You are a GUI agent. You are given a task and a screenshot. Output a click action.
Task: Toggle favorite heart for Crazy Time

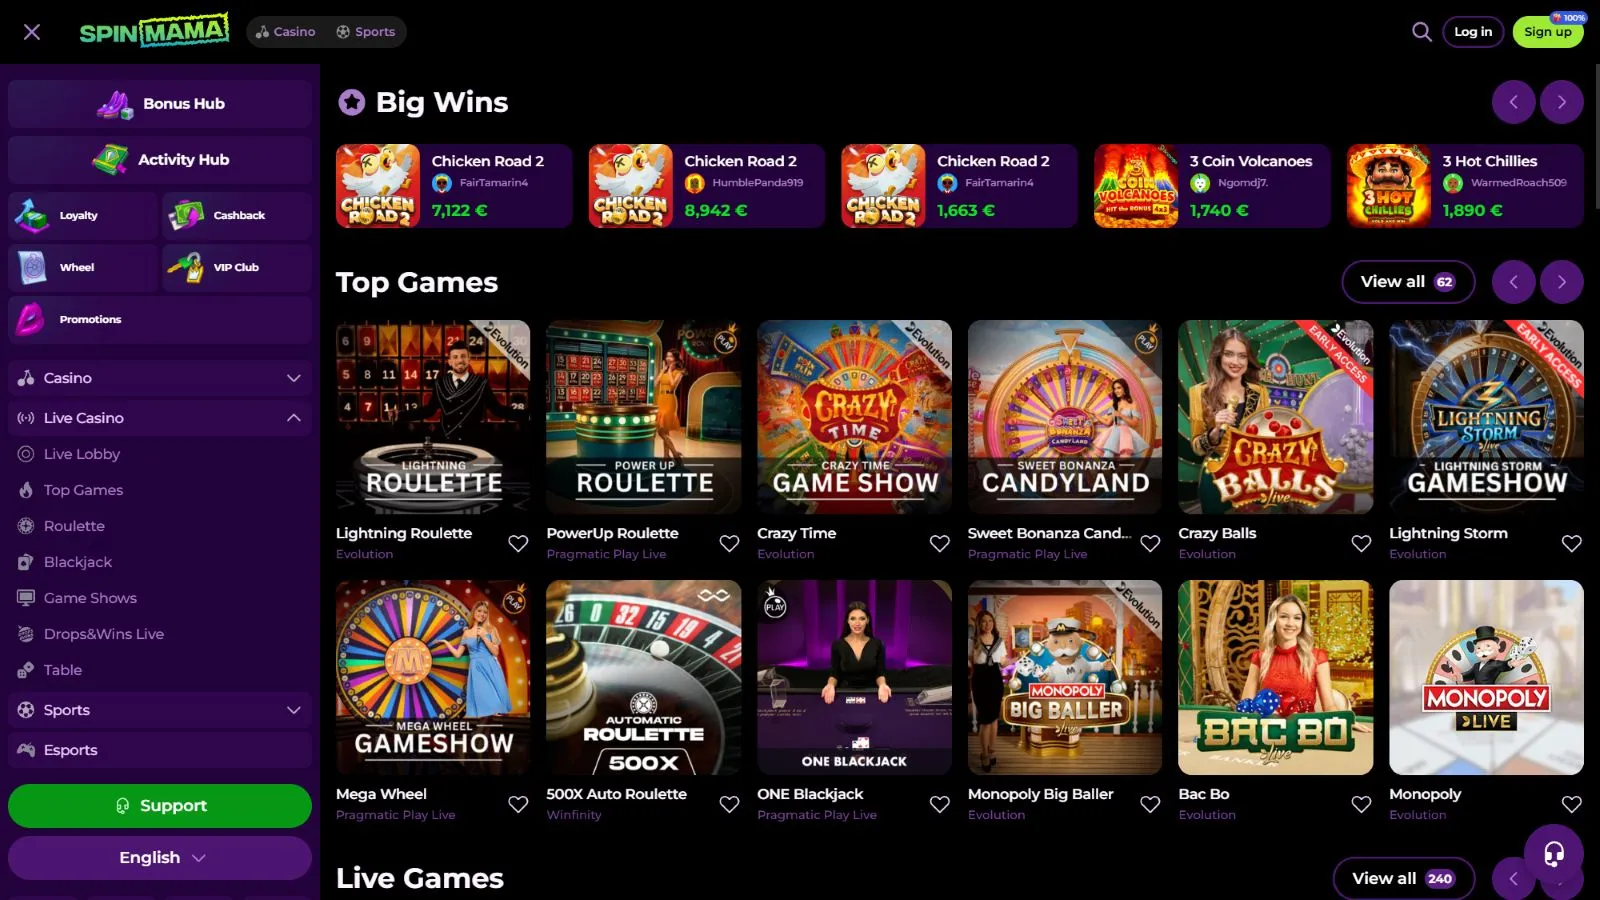coord(939,543)
